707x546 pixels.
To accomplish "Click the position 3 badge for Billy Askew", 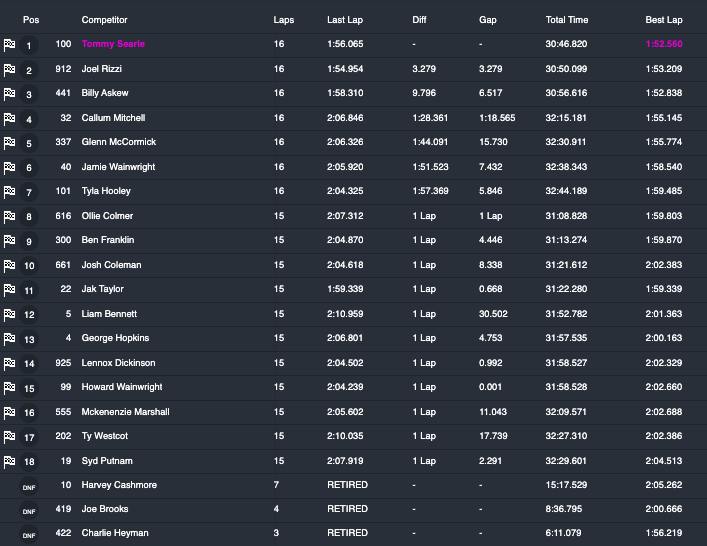I will [29, 95].
